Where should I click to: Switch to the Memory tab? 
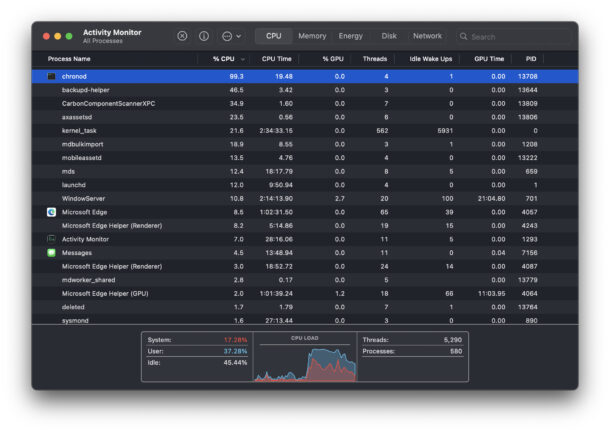click(312, 36)
